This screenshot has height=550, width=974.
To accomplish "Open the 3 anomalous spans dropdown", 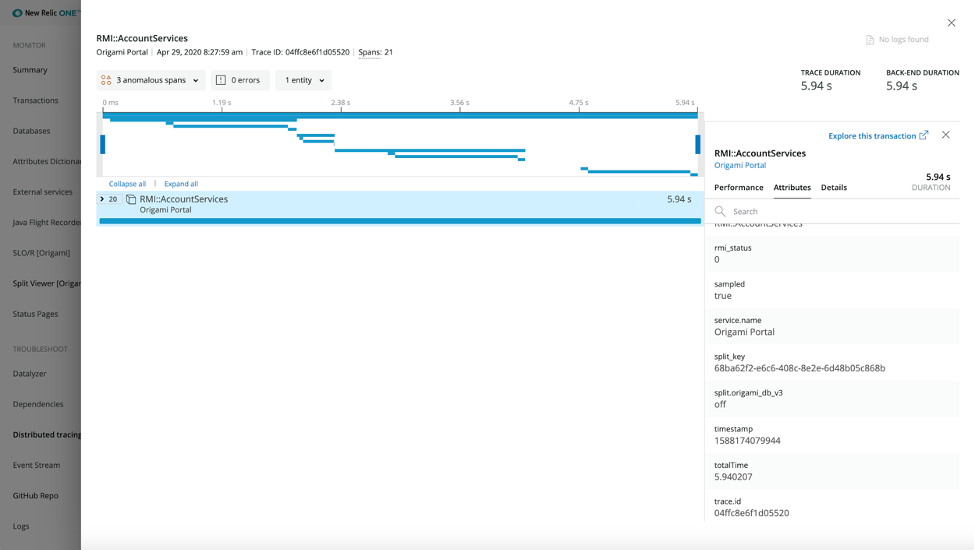I will (x=151, y=80).
